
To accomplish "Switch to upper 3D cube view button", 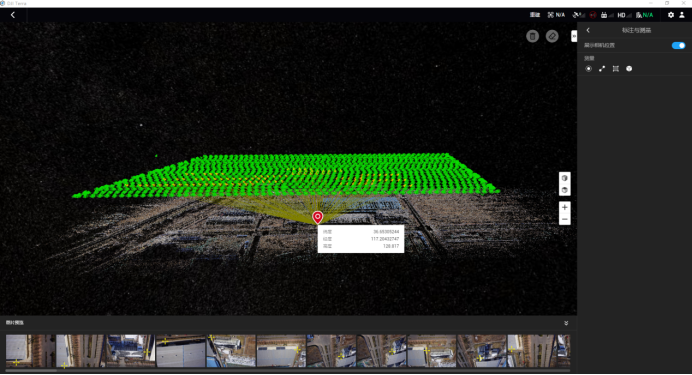I will coord(564,178).
